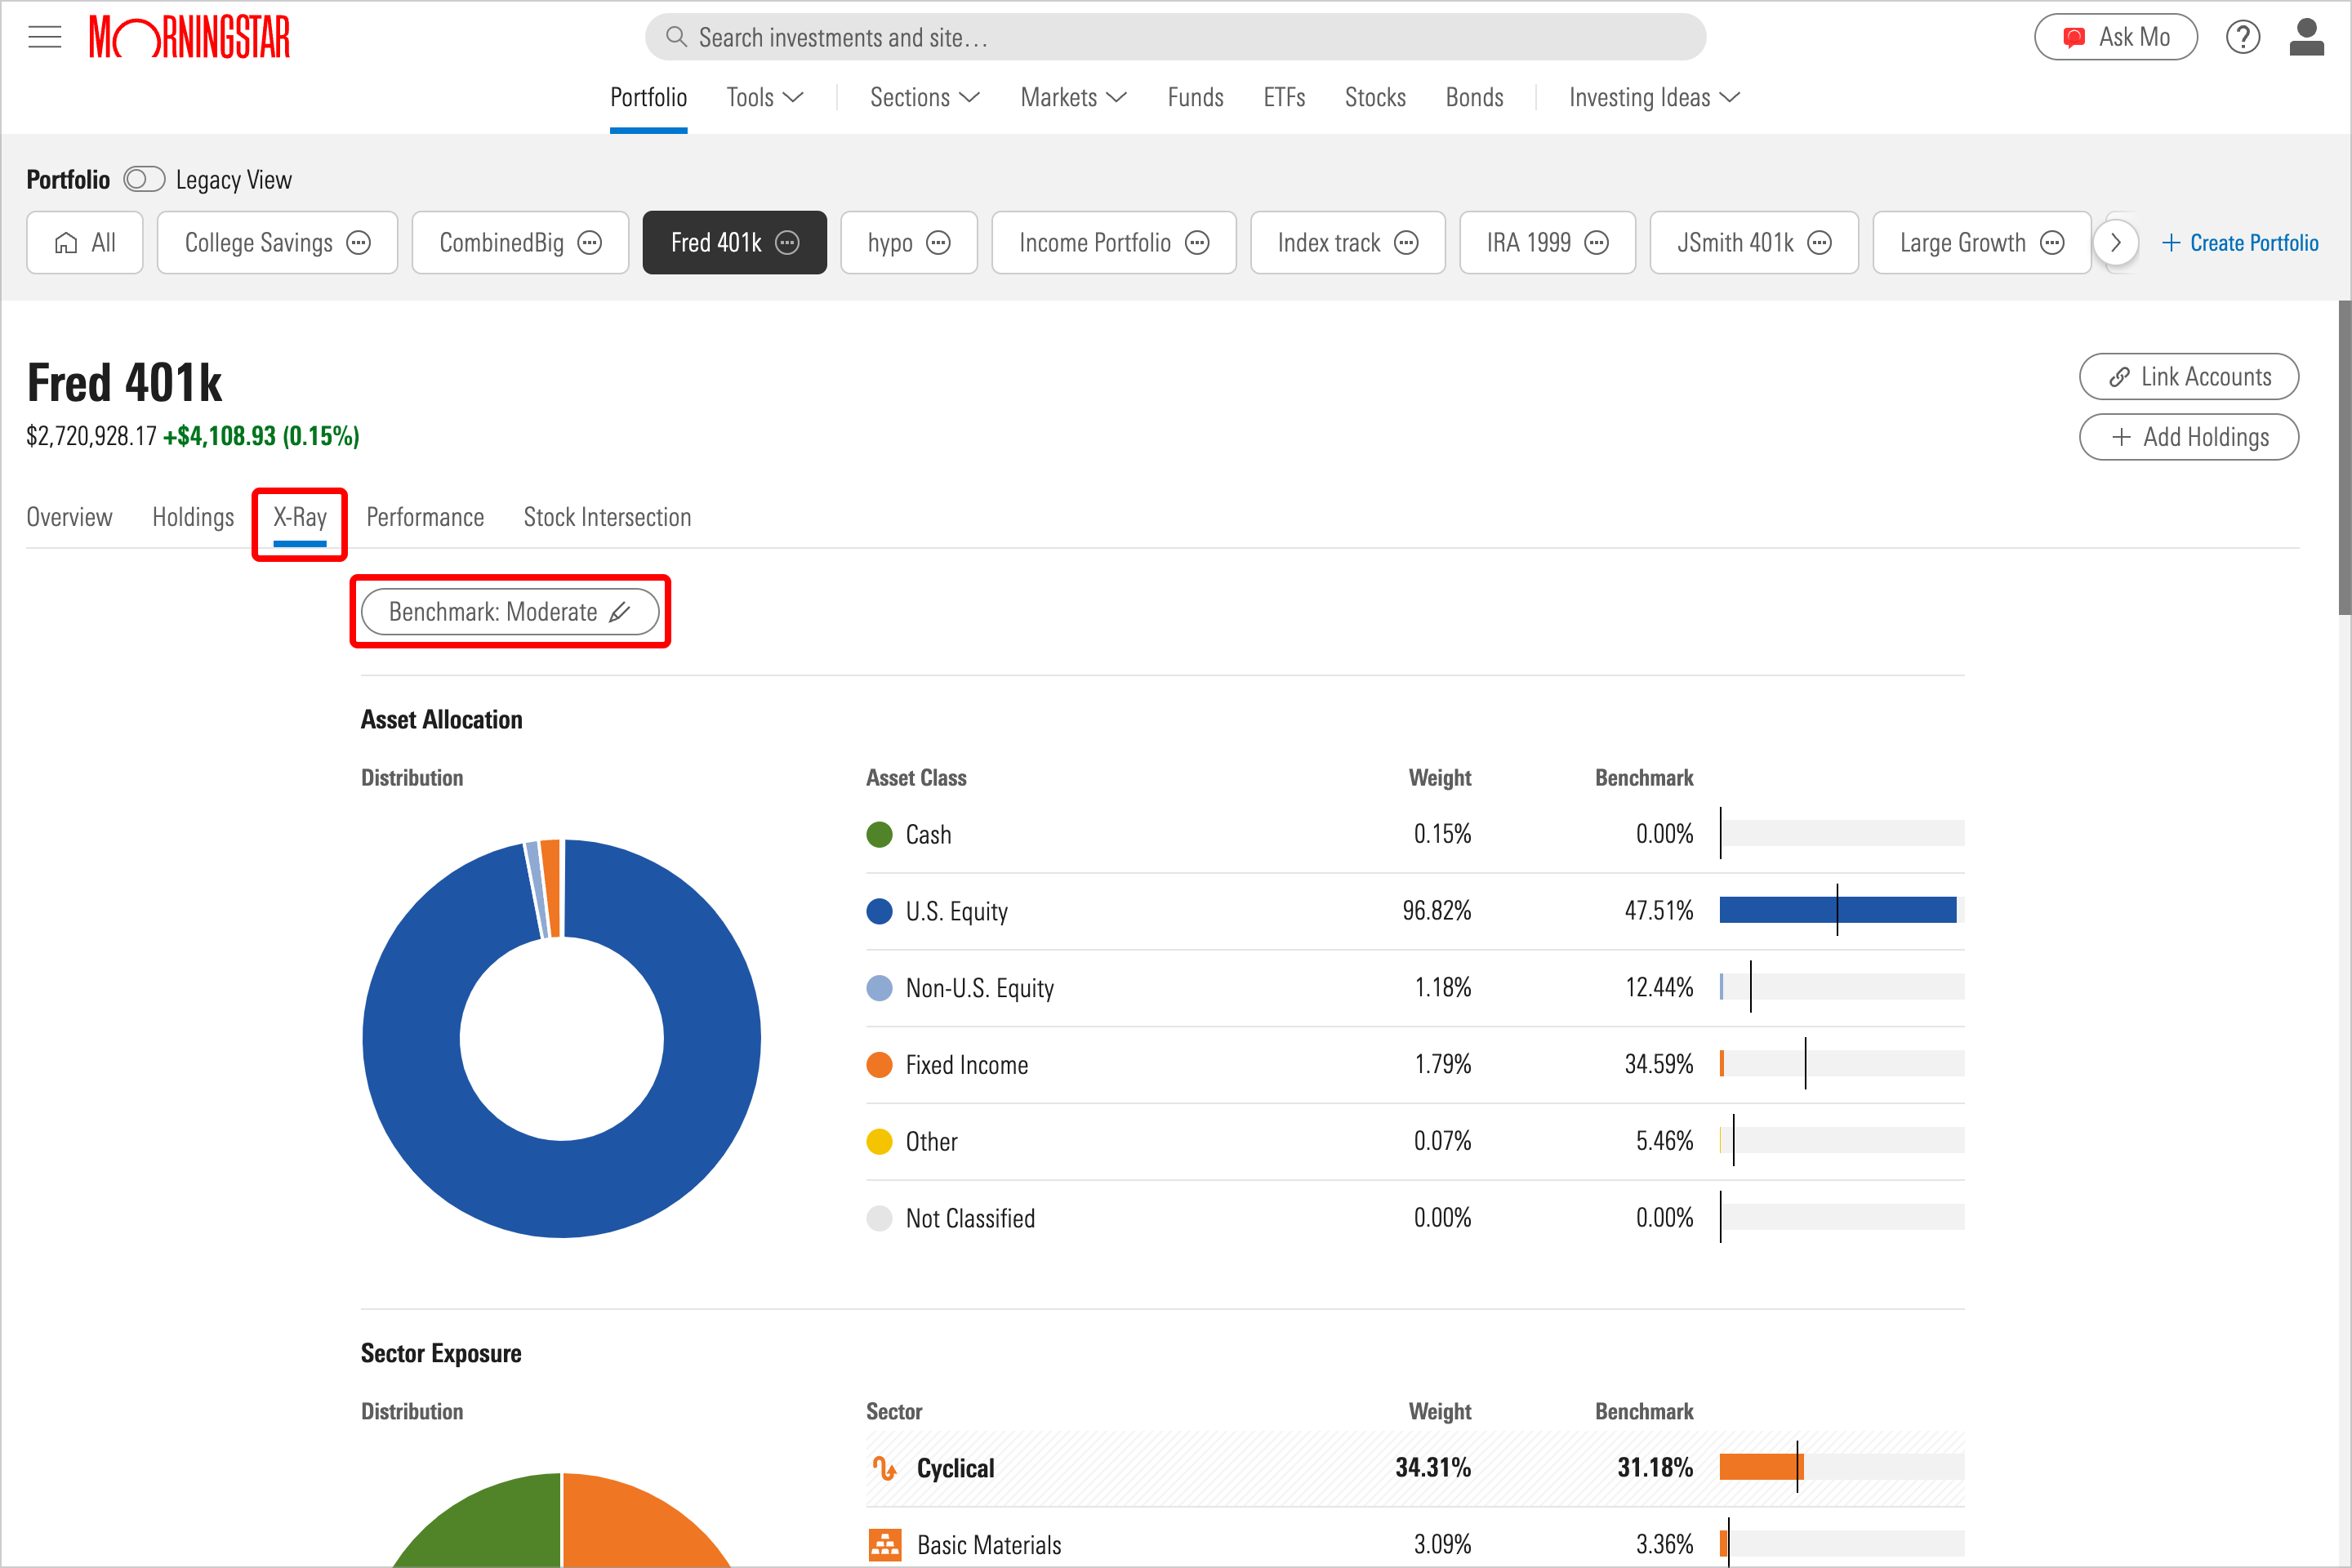Viewport: 2352px width, 1568px height.
Task: Click the Cyclical 34.31% weight value
Action: (x=1433, y=1467)
